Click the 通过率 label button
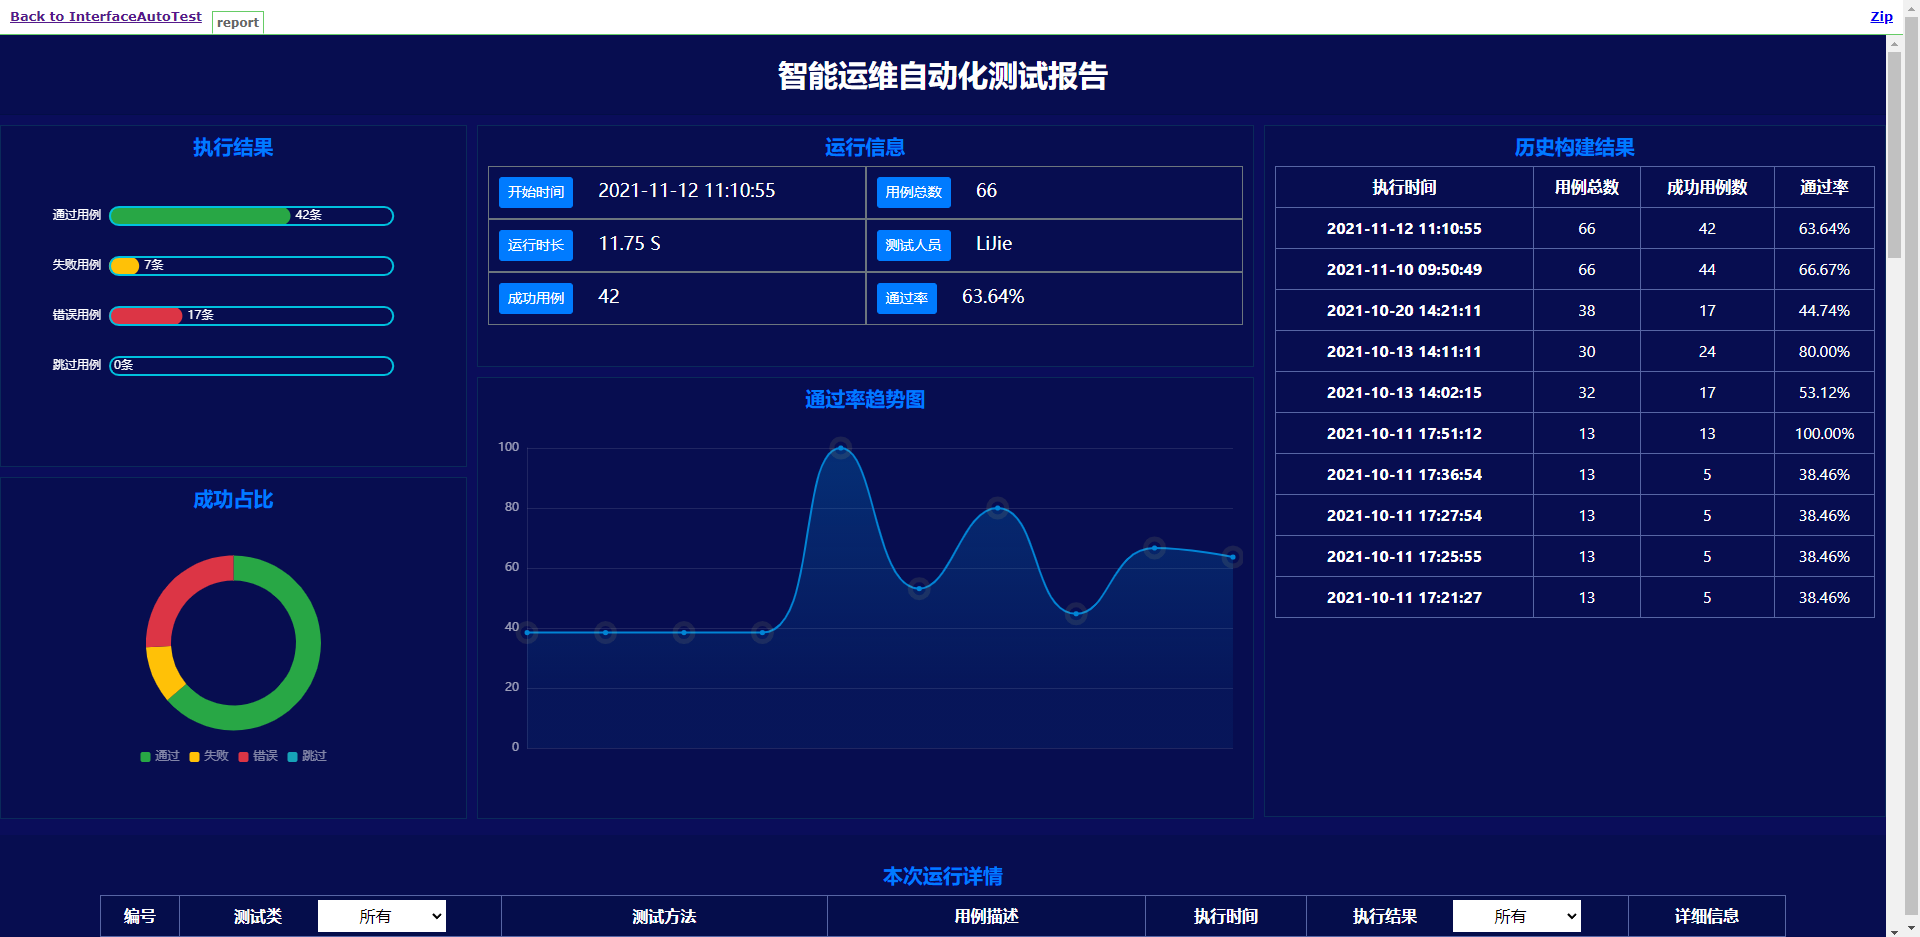This screenshot has height=937, width=1920. pyautogui.click(x=907, y=298)
